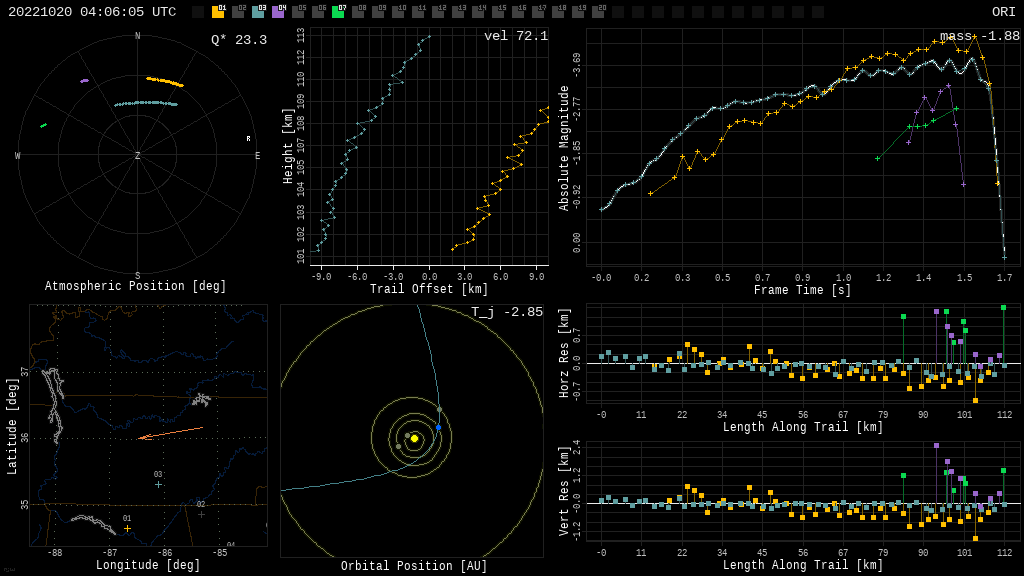The image size is (1024, 576).
Task: Click the blue Earth dot on orbit
Action: pos(438,427)
